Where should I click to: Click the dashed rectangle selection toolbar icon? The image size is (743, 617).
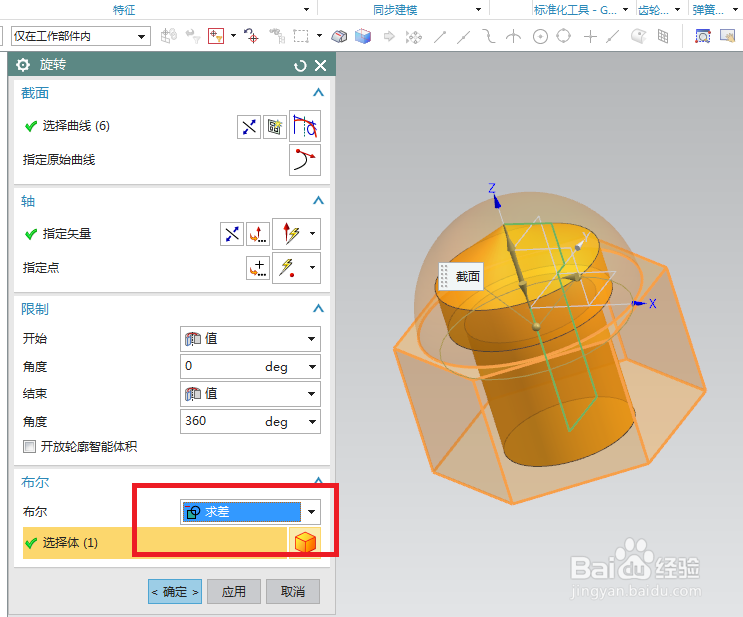pyautogui.click(x=301, y=36)
